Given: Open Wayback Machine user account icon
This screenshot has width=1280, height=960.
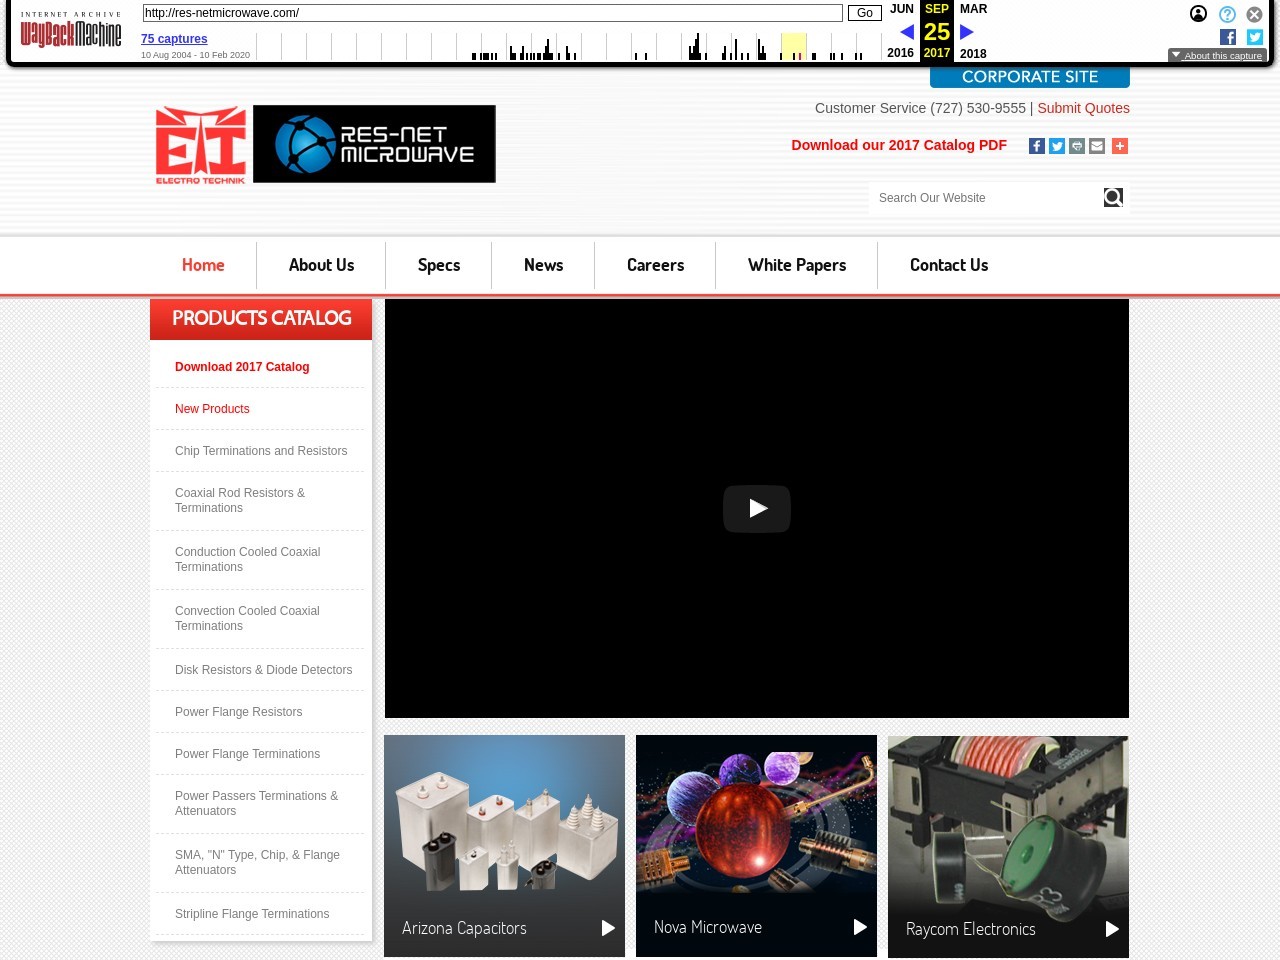Looking at the screenshot, I should click(1198, 14).
